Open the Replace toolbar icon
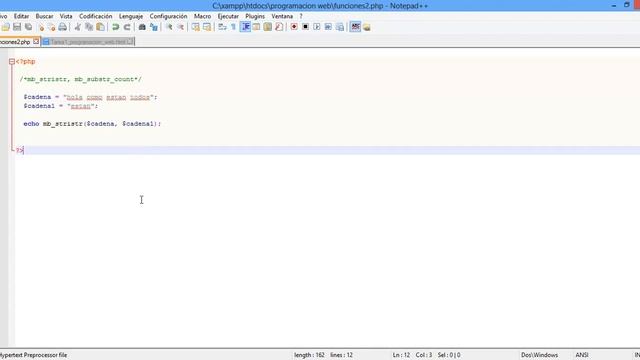The height and width of the screenshot is (360, 640). [154, 27]
